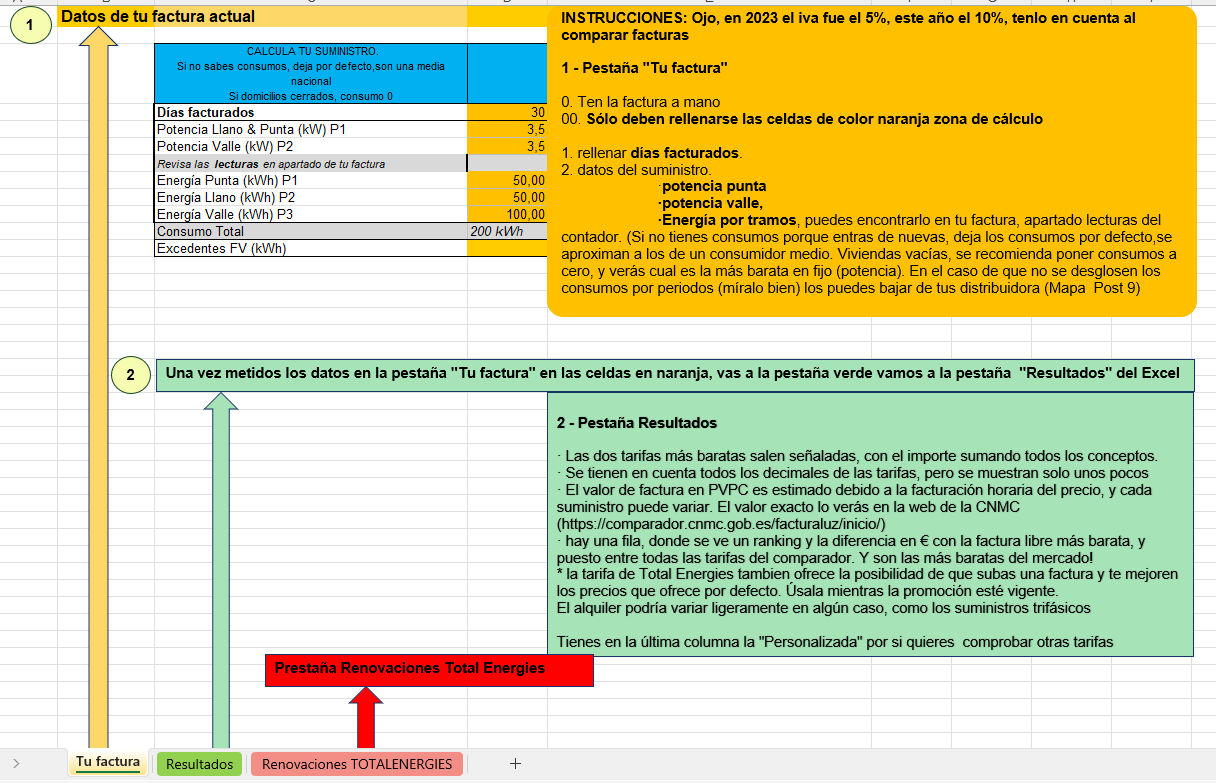Click the Consumo Total 200 kWh cell
The width and height of the screenshot is (1216, 783).
click(507, 231)
